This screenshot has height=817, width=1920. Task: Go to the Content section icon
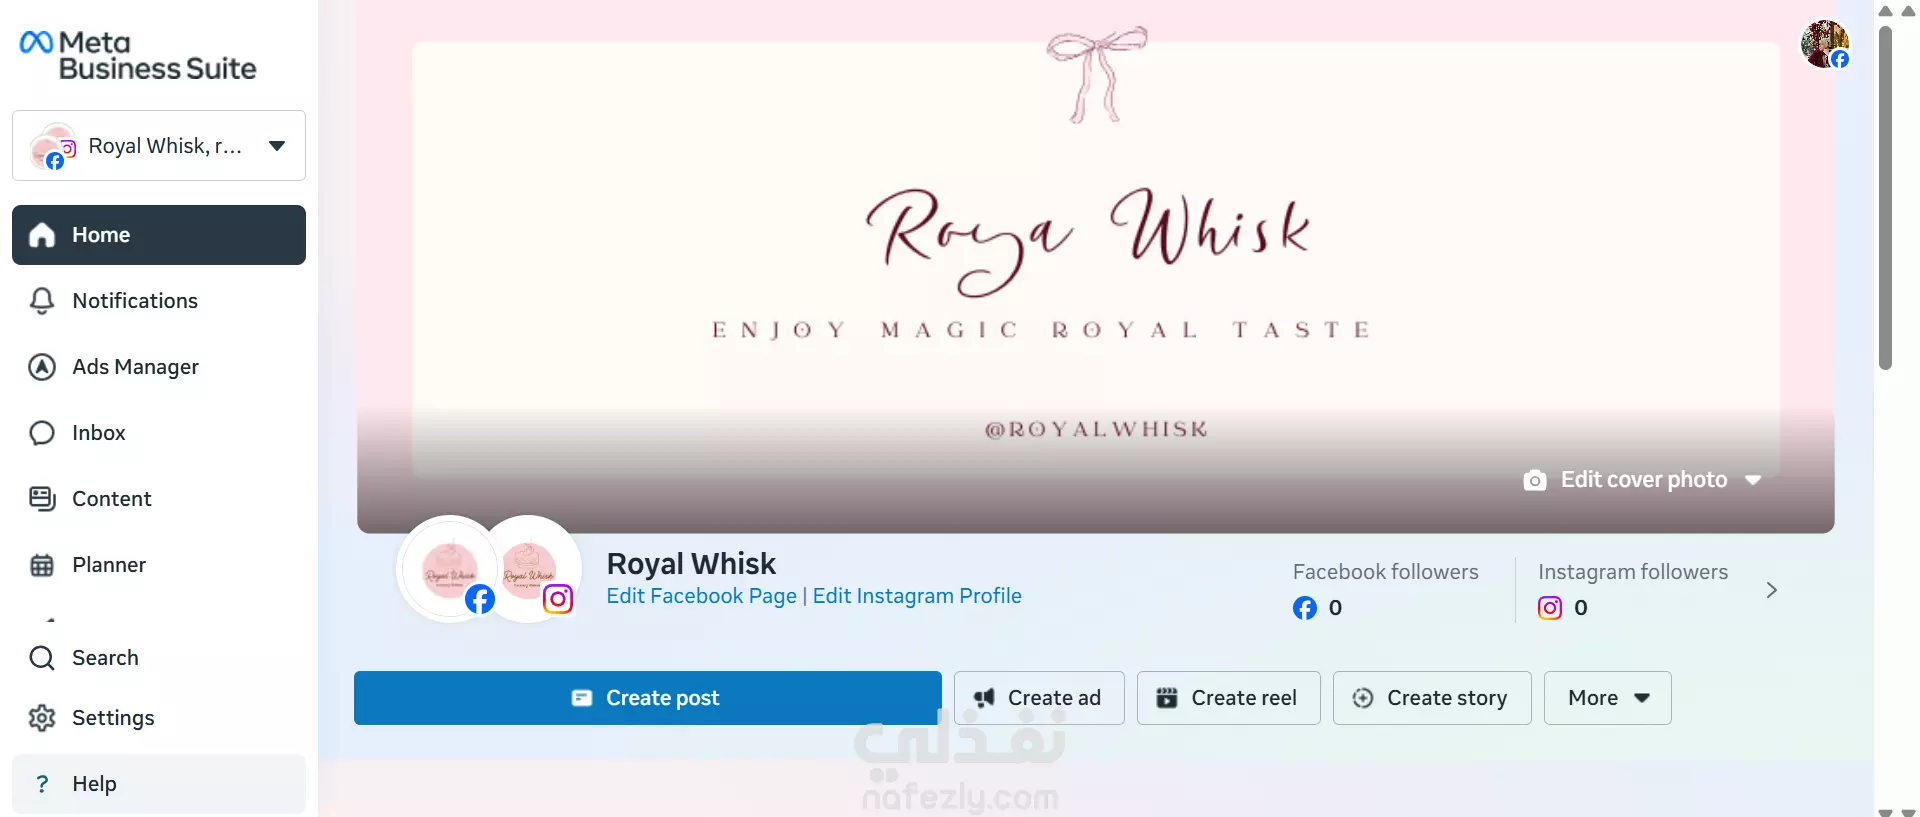42,499
